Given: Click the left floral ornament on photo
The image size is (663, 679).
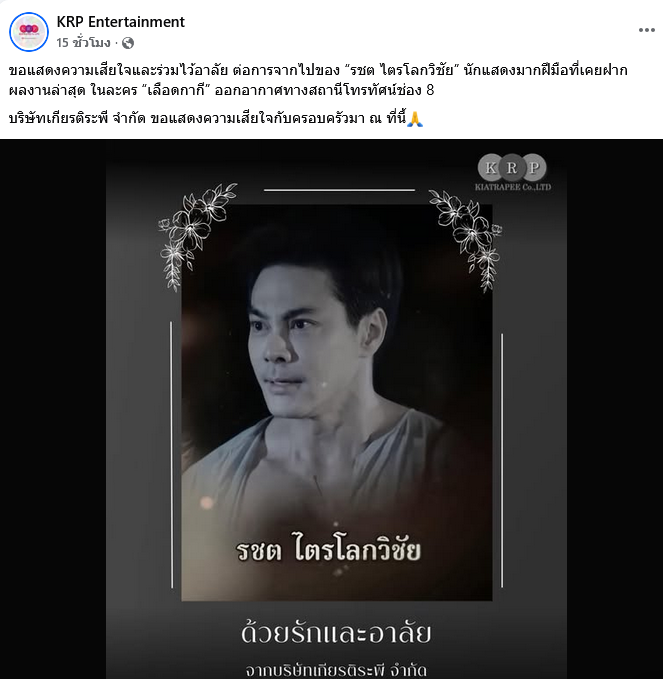Looking at the screenshot, I should tap(195, 235).
